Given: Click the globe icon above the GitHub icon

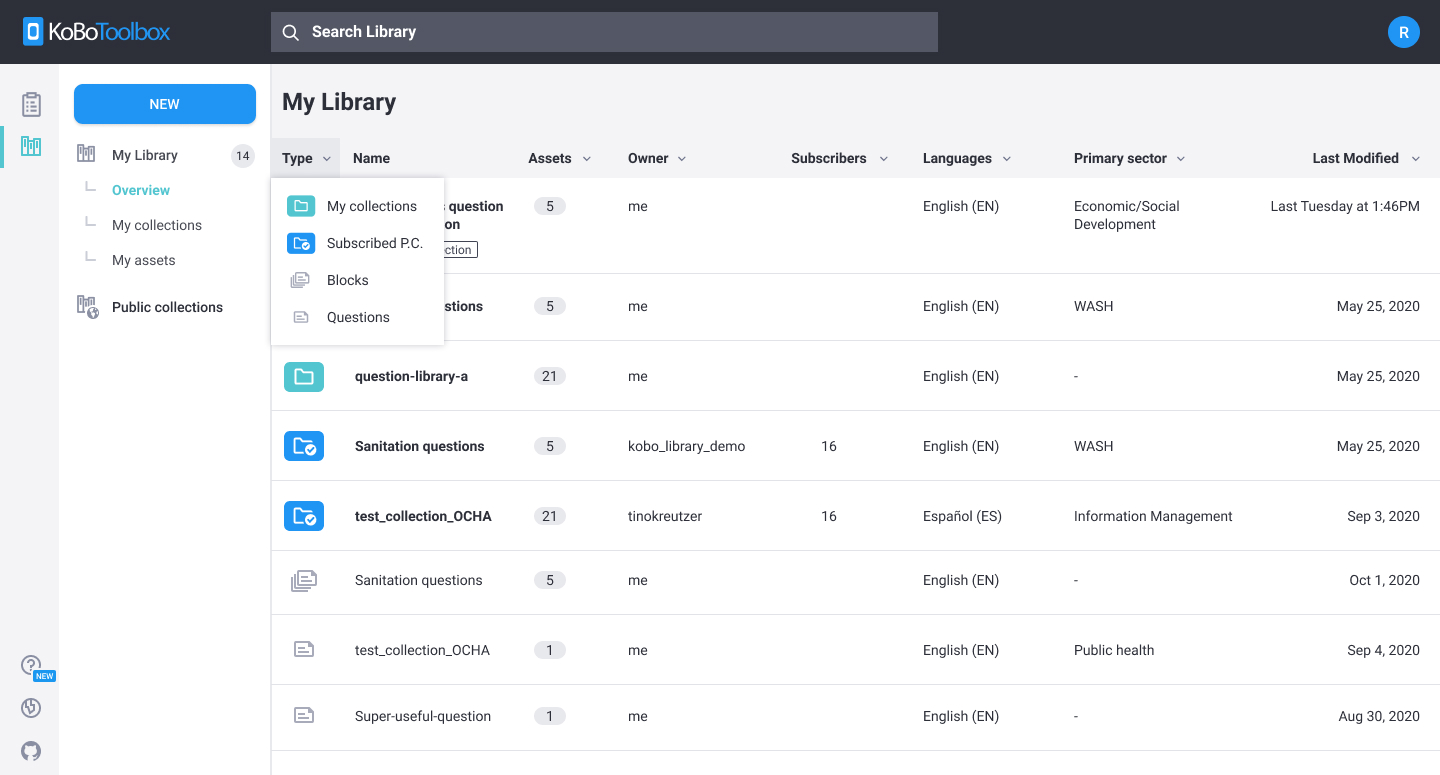Looking at the screenshot, I should click(x=30, y=708).
